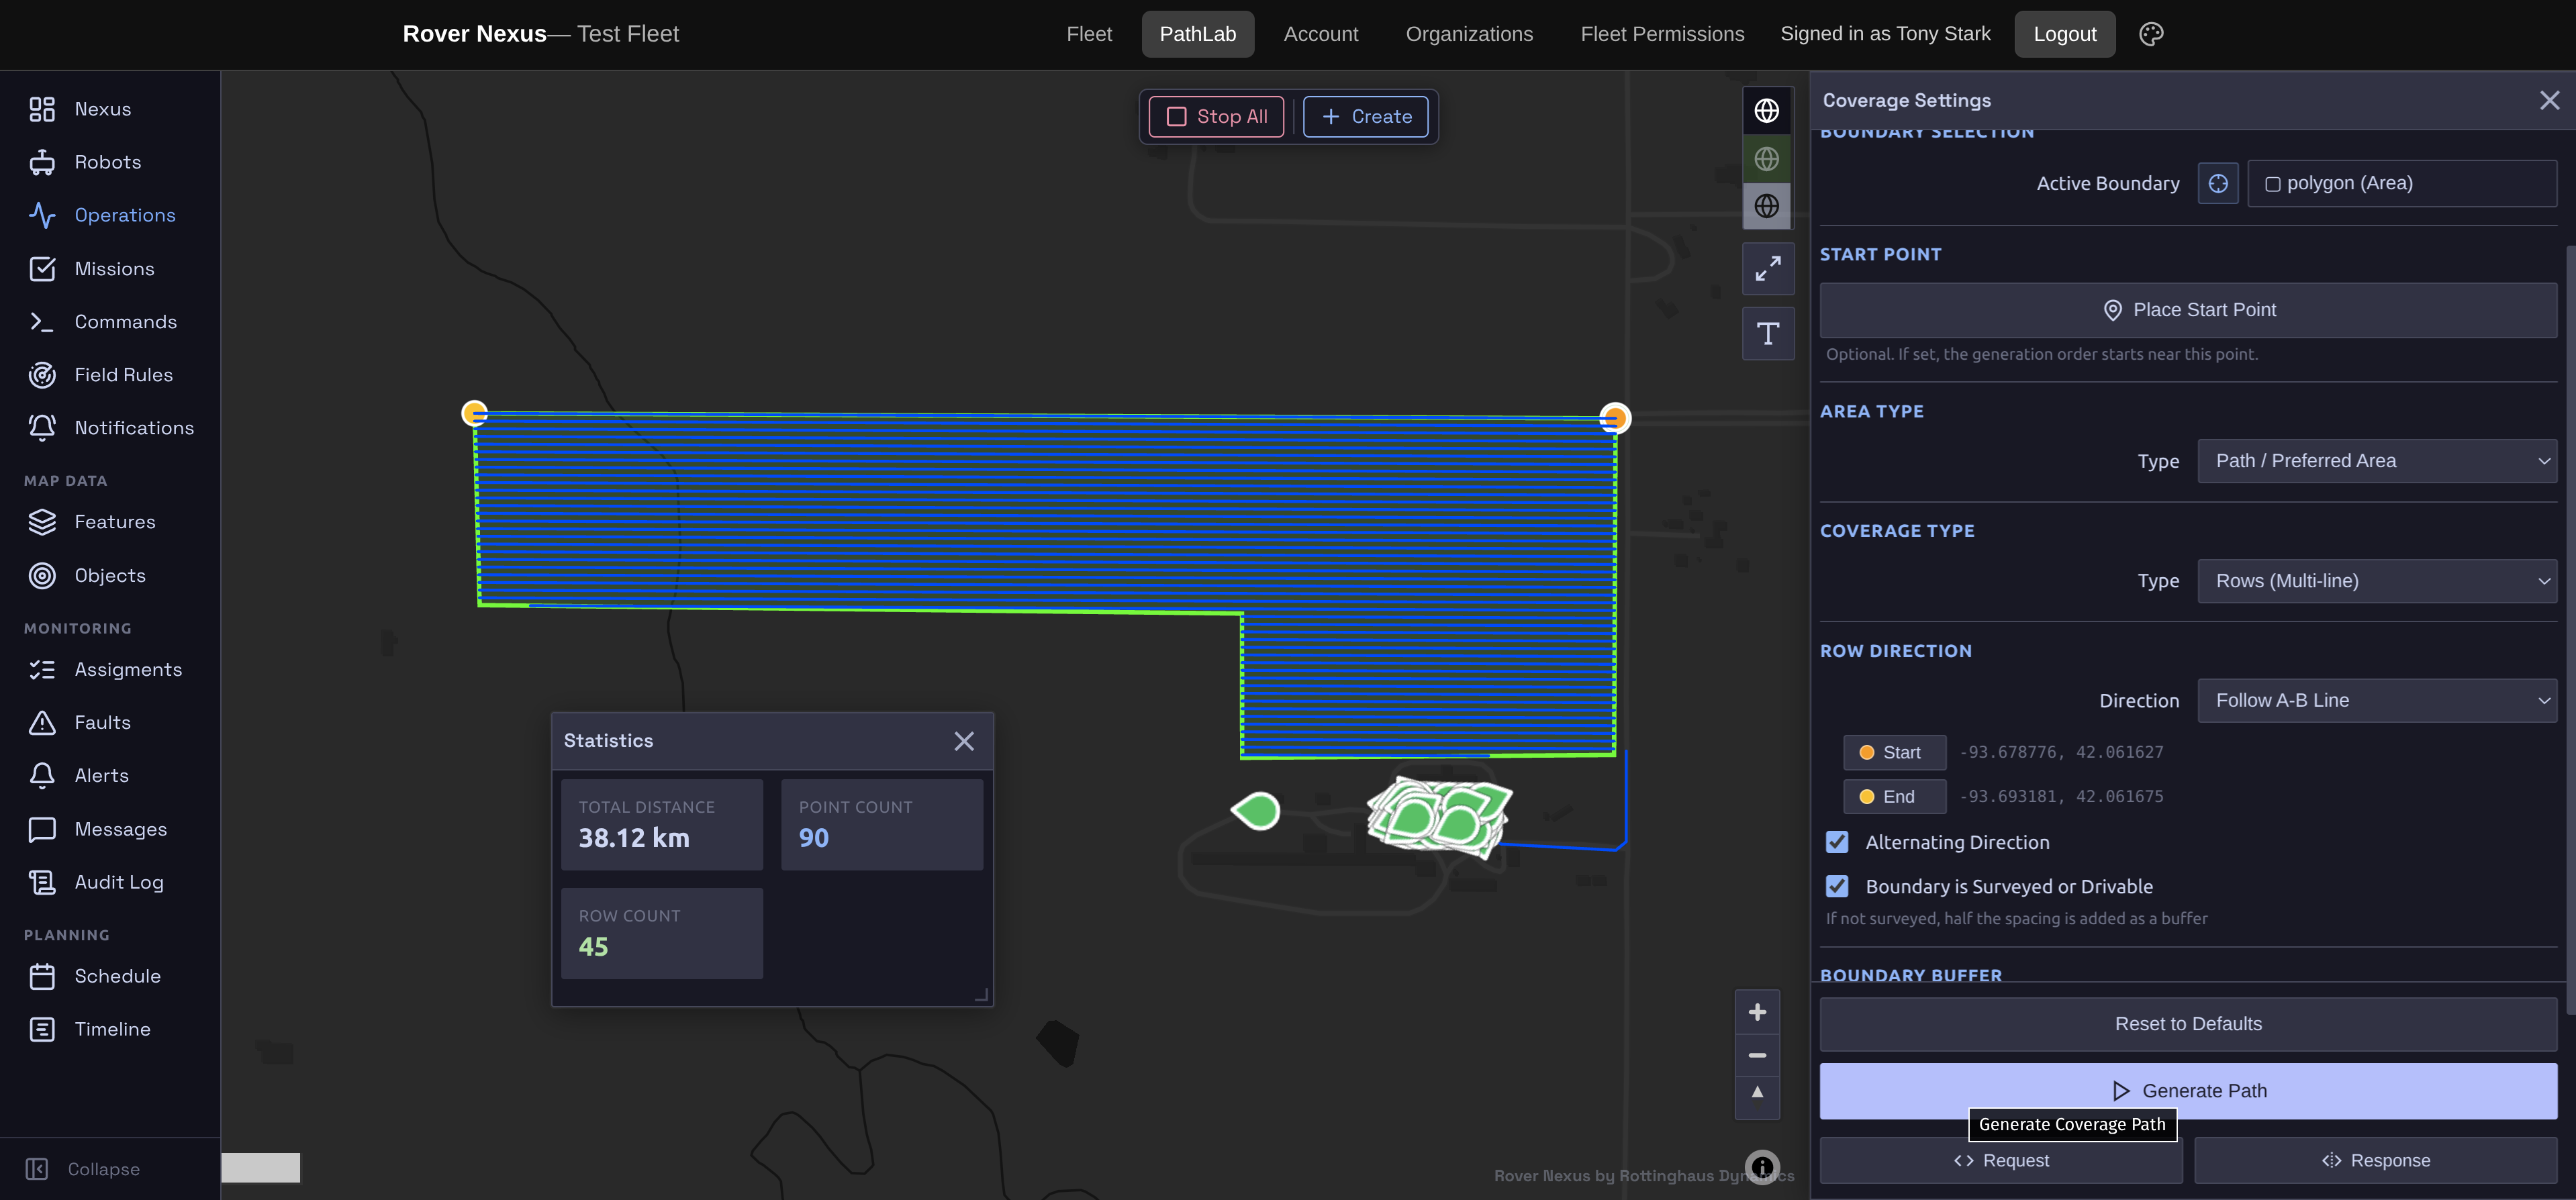Open the Area Type dropdown

pyautogui.click(x=2377, y=461)
